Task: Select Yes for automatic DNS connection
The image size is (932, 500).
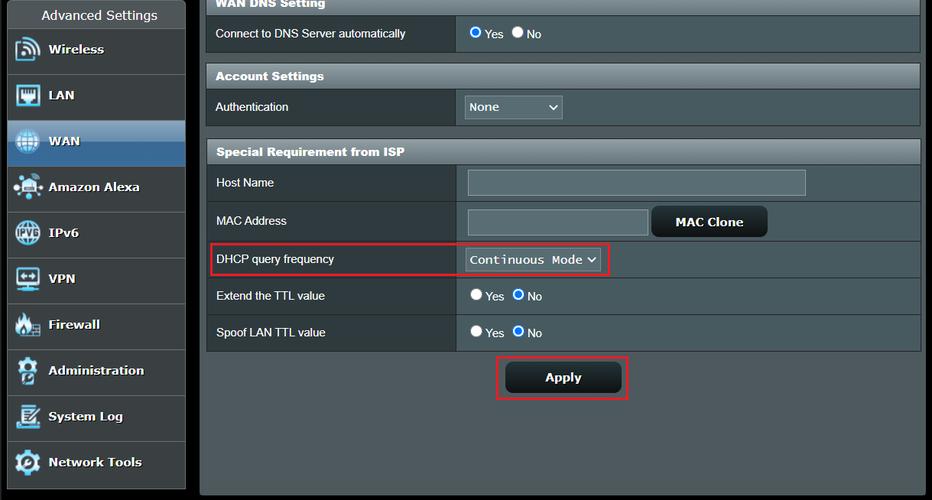Action: pos(476,33)
